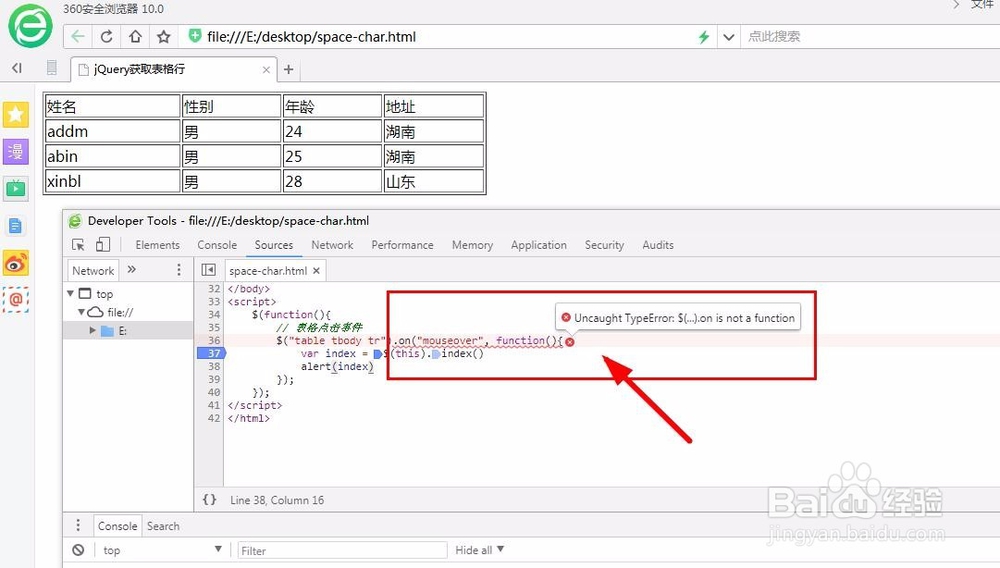The height and width of the screenshot is (568, 1000).
Task: Select the Search drawer tab
Action: coord(163,526)
